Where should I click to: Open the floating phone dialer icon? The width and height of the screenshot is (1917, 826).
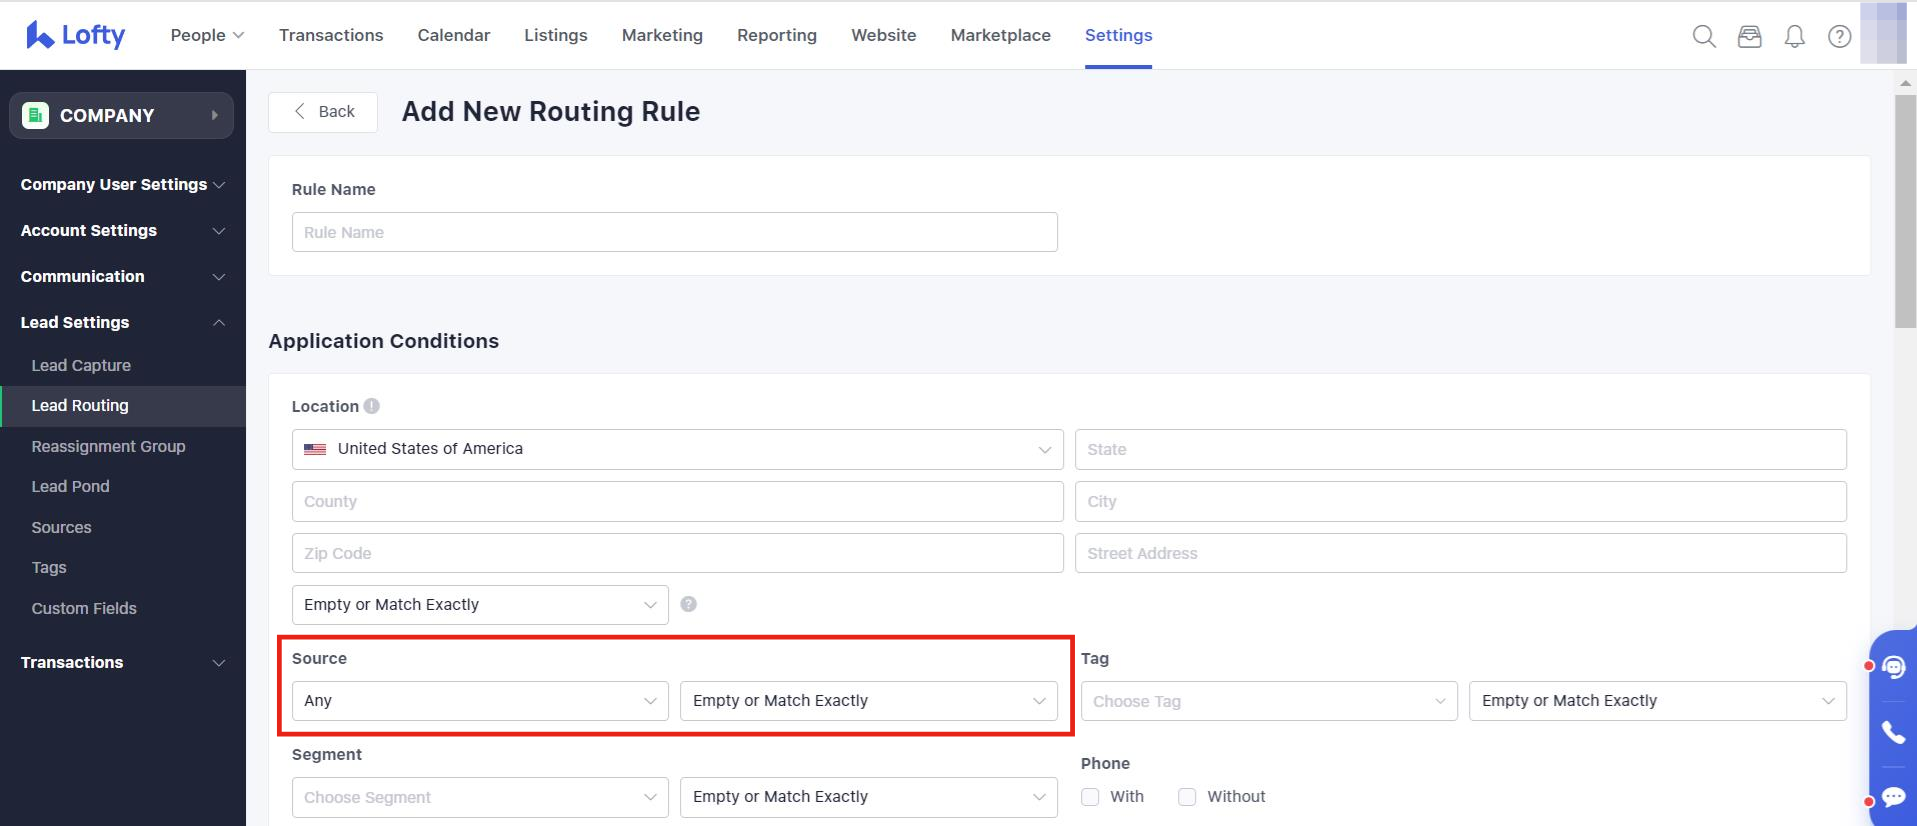pos(1893,732)
